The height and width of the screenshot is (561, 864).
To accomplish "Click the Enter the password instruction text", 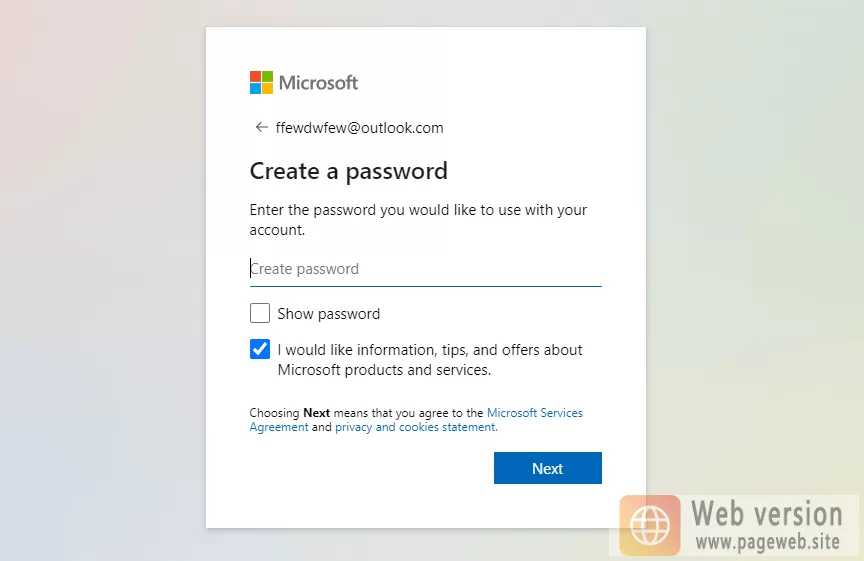I will point(418,220).
